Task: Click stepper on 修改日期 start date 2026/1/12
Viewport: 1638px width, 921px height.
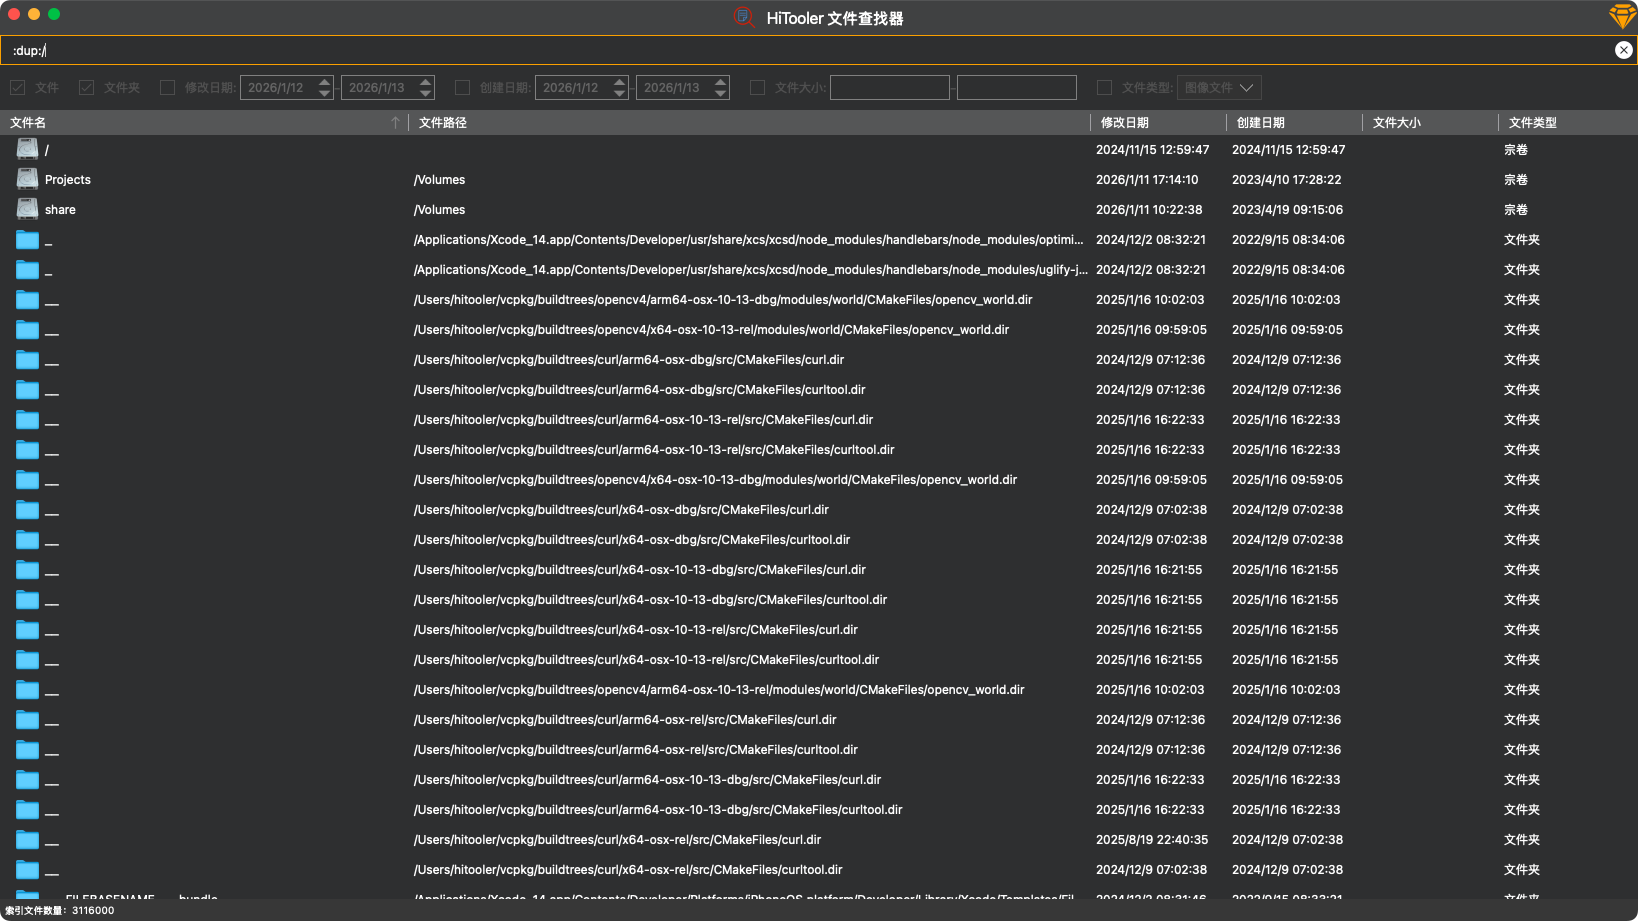Action: (325, 88)
